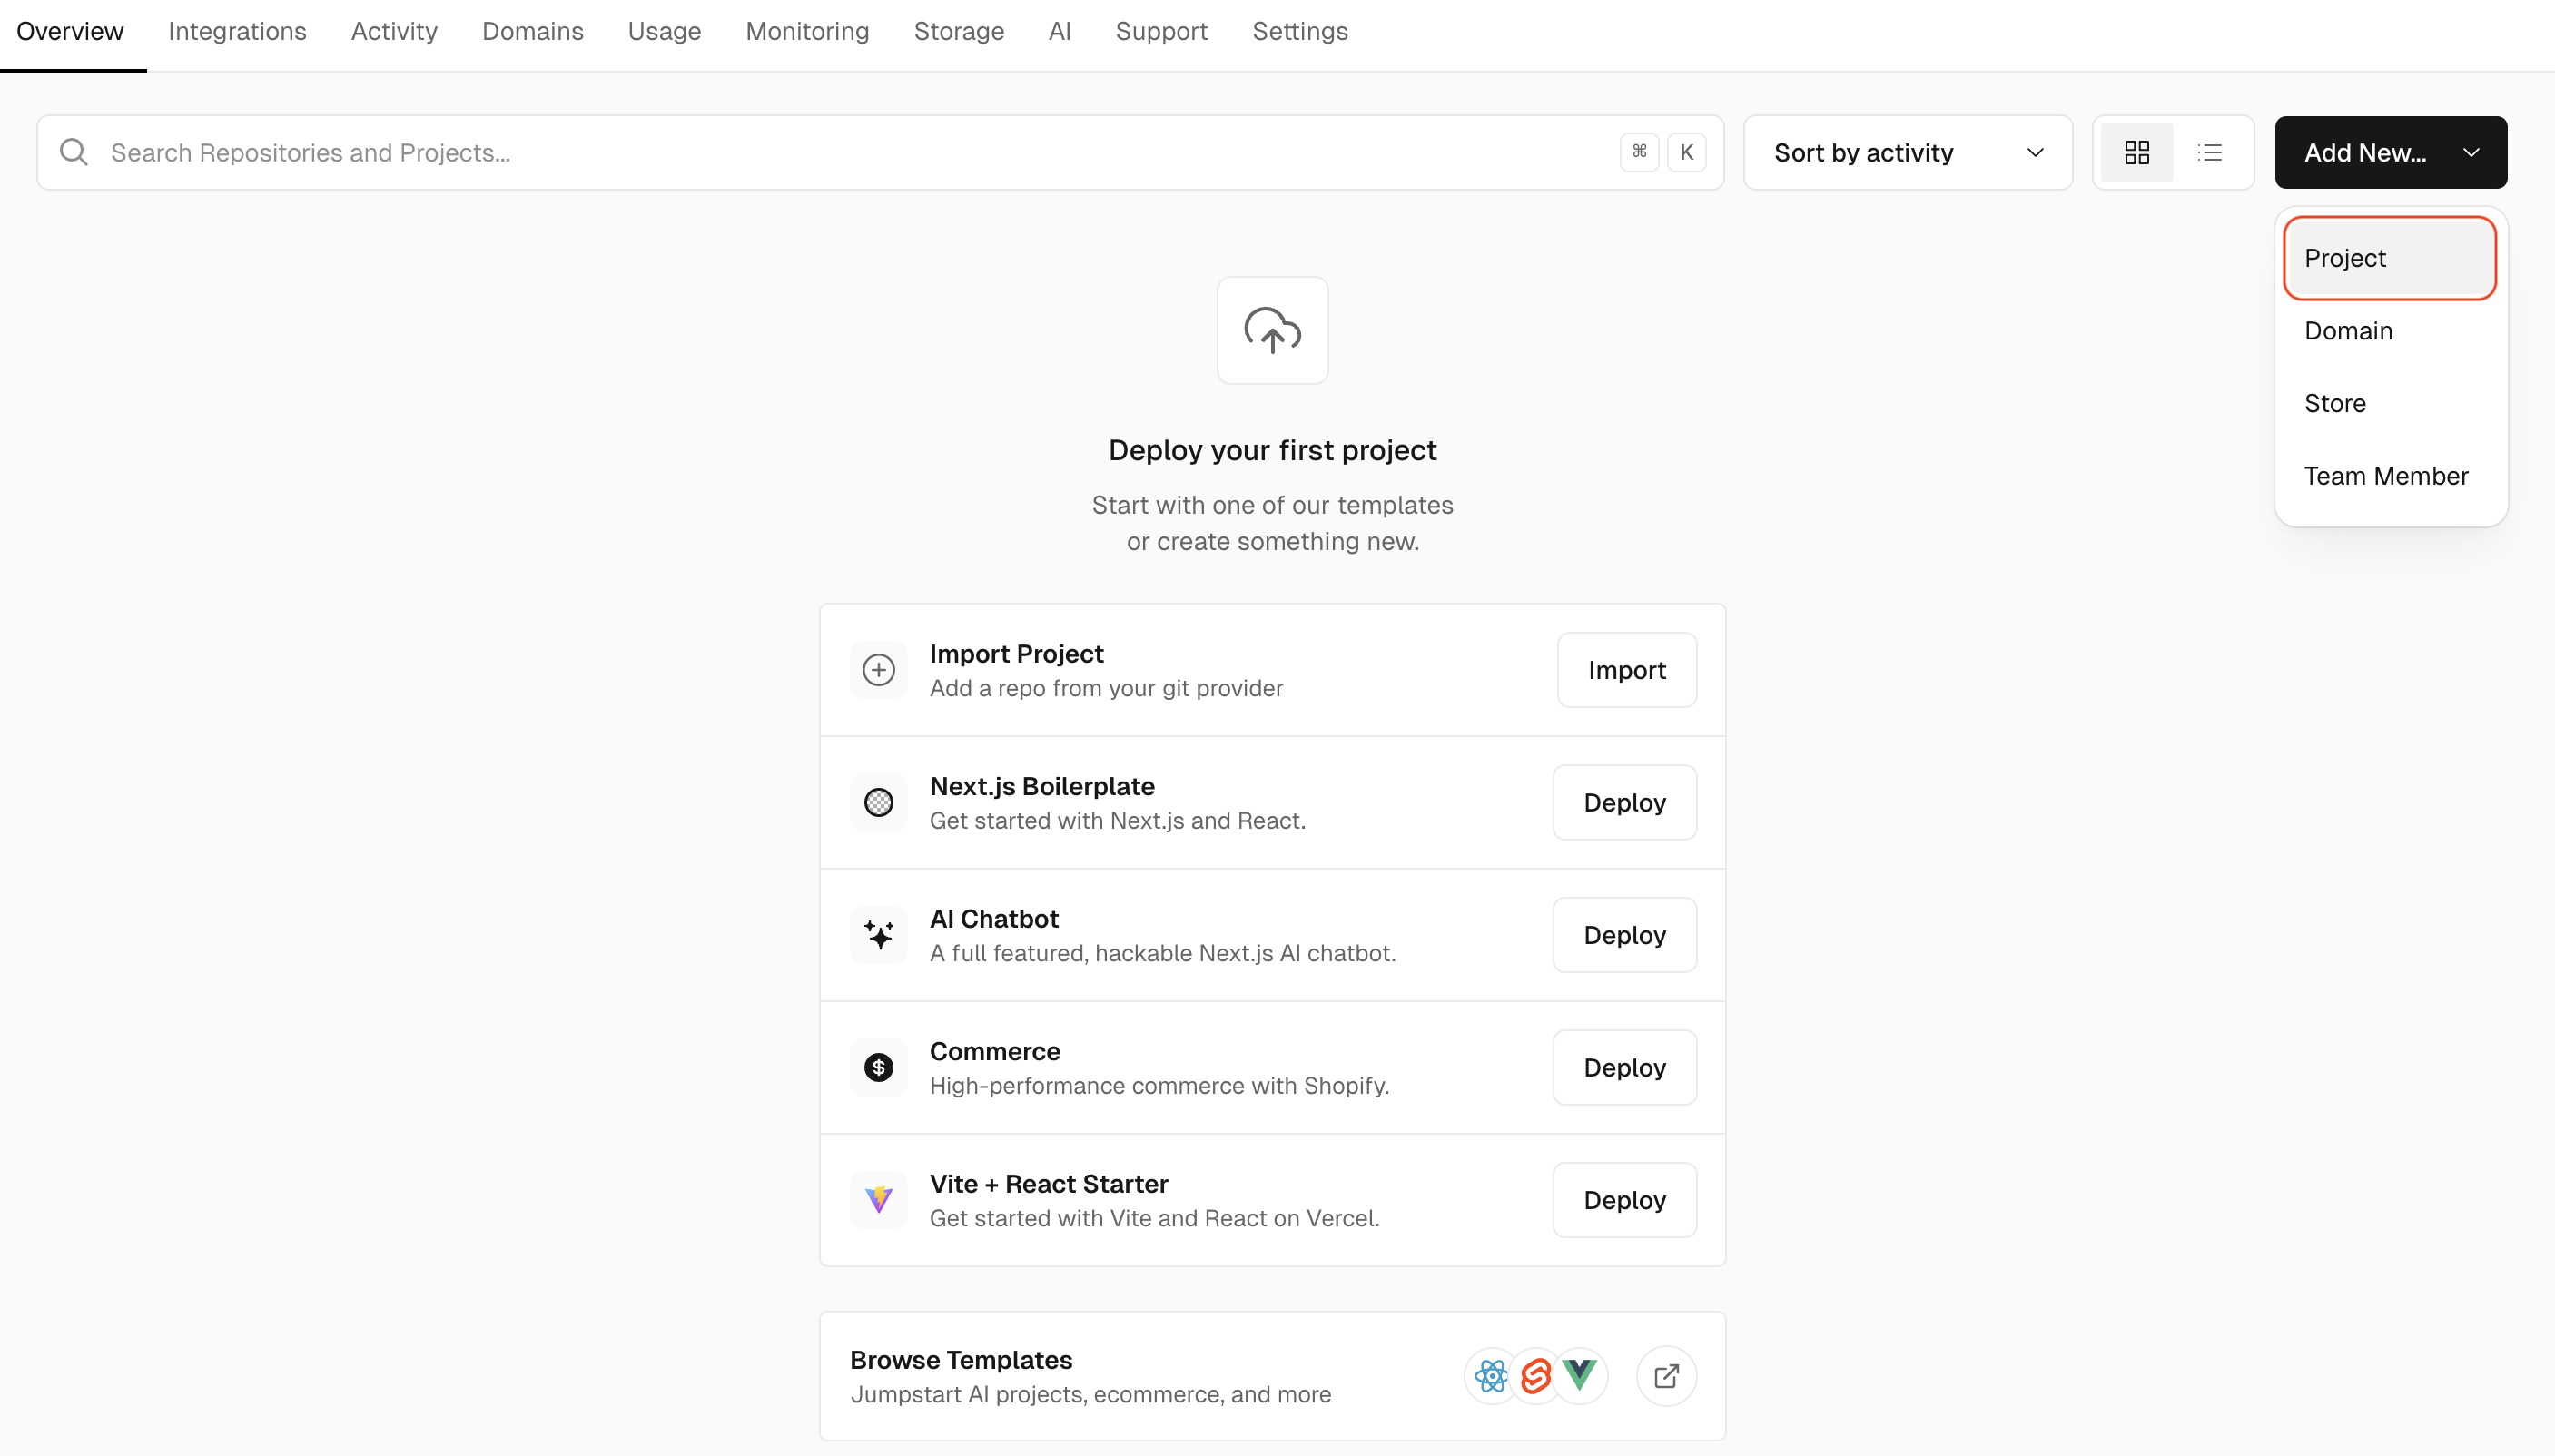Click the cloud upload icon
This screenshot has width=2555, height=1456.
(x=1272, y=330)
